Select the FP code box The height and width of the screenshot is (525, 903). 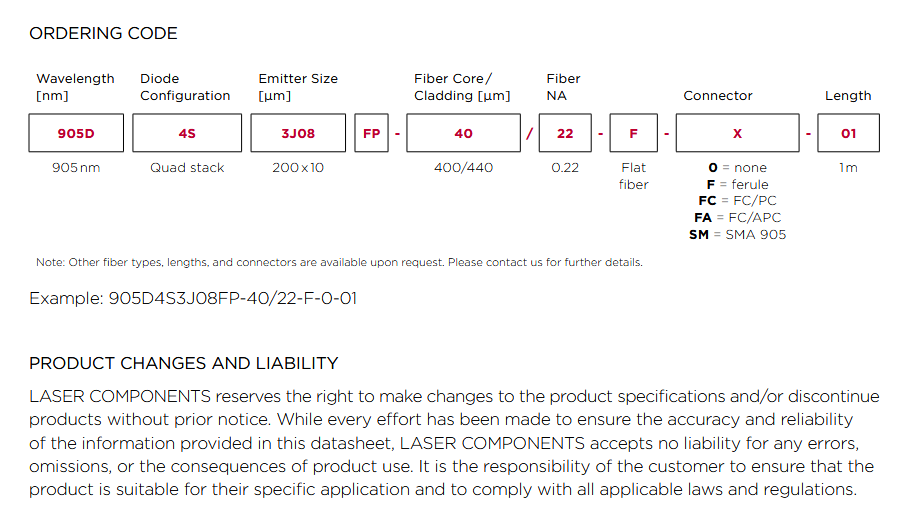(371, 133)
